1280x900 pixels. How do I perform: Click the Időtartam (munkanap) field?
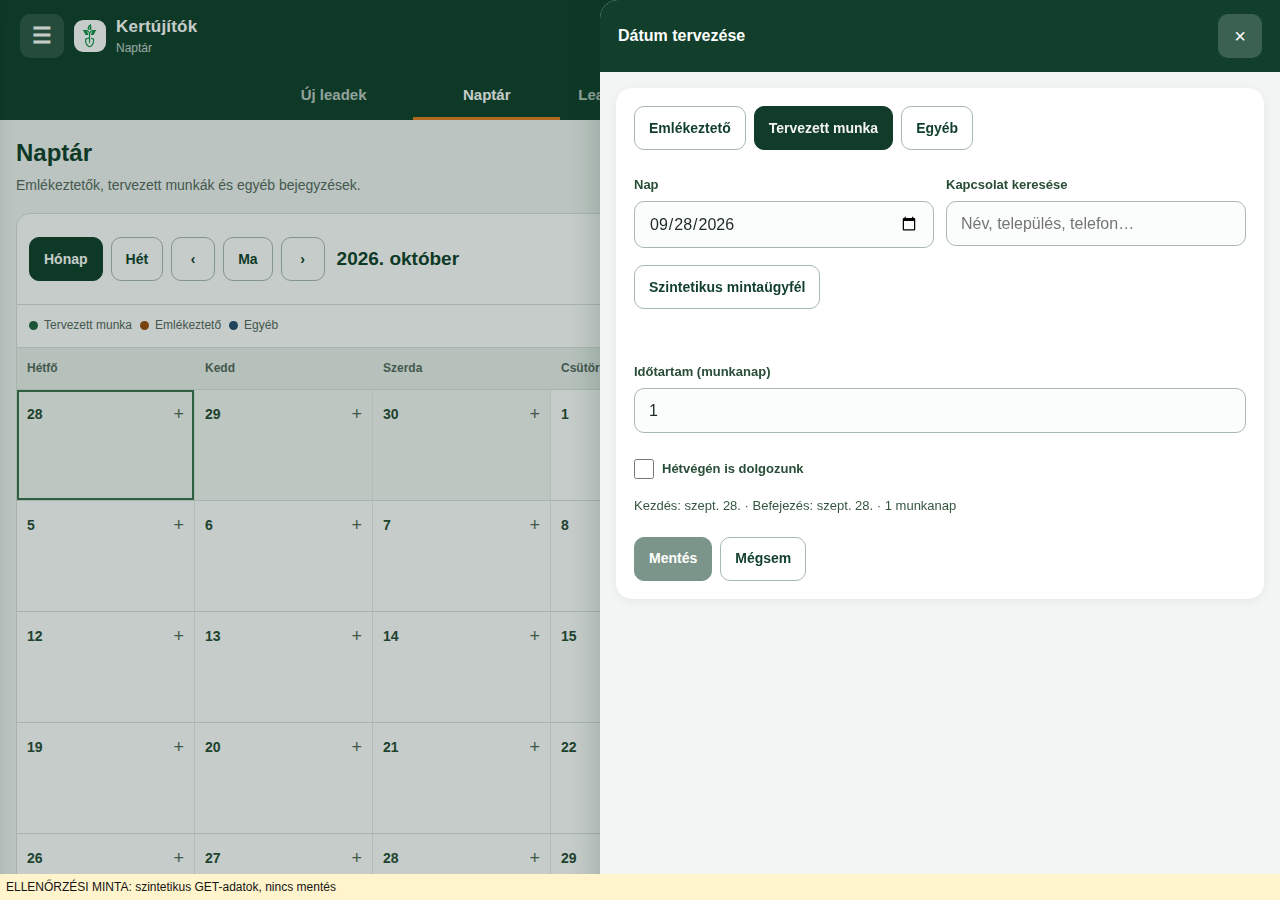click(x=940, y=410)
